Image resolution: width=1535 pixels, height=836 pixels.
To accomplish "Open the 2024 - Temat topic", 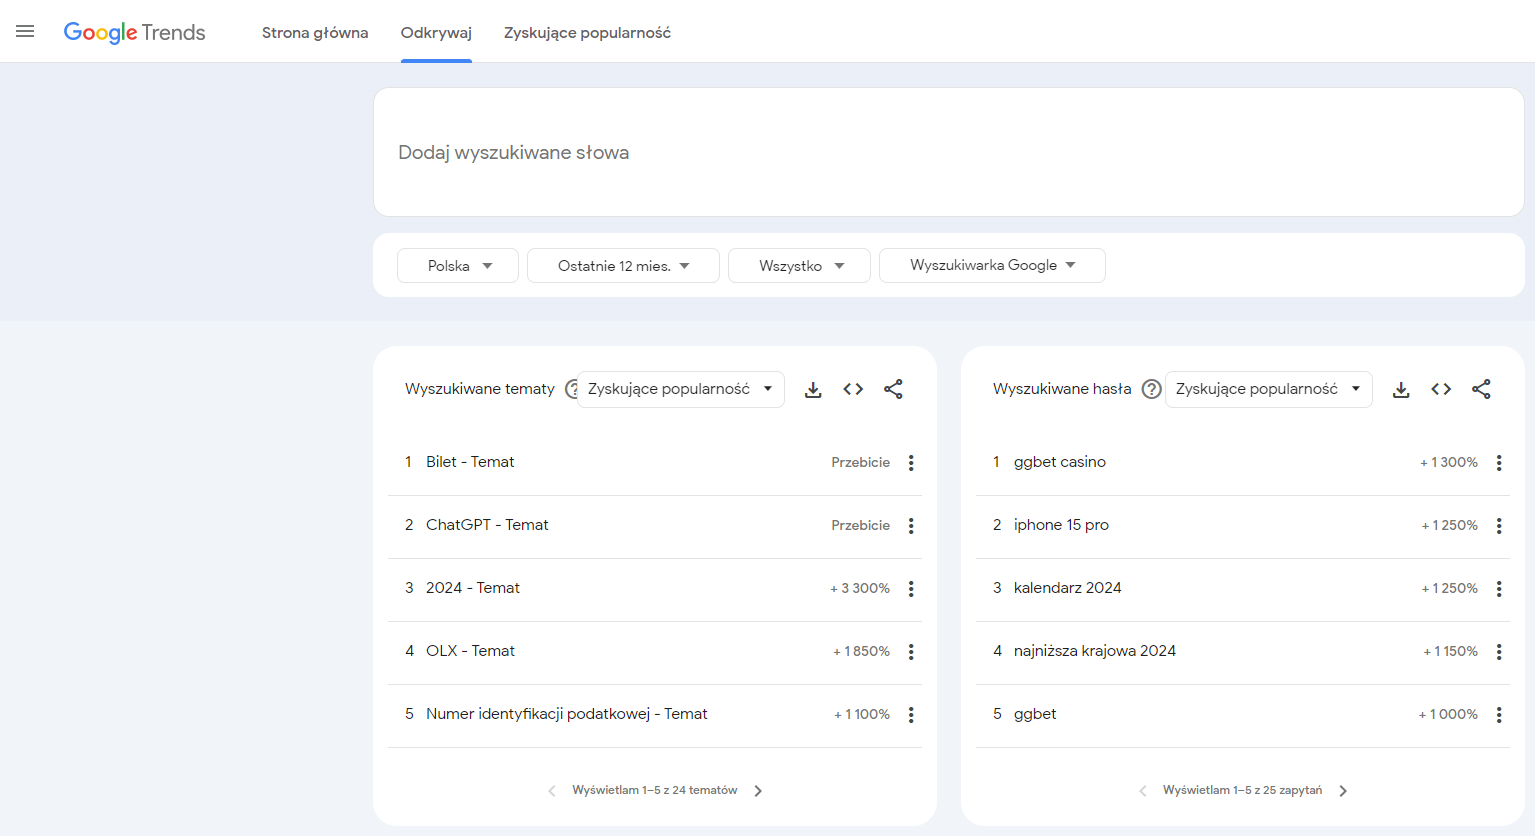I will point(473,588).
